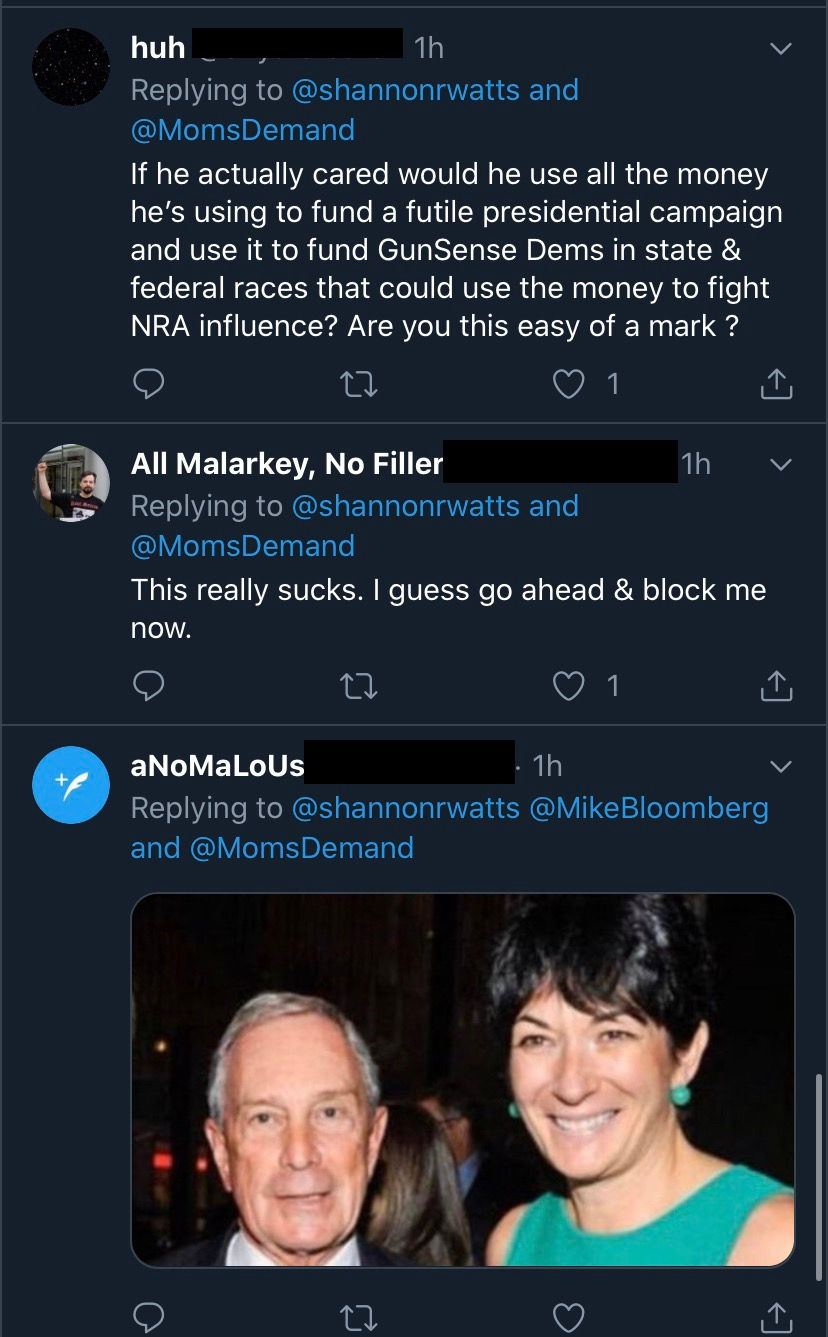
Task: Open the attached photo in aNoMaLoUs tweet
Action: click(463, 1080)
